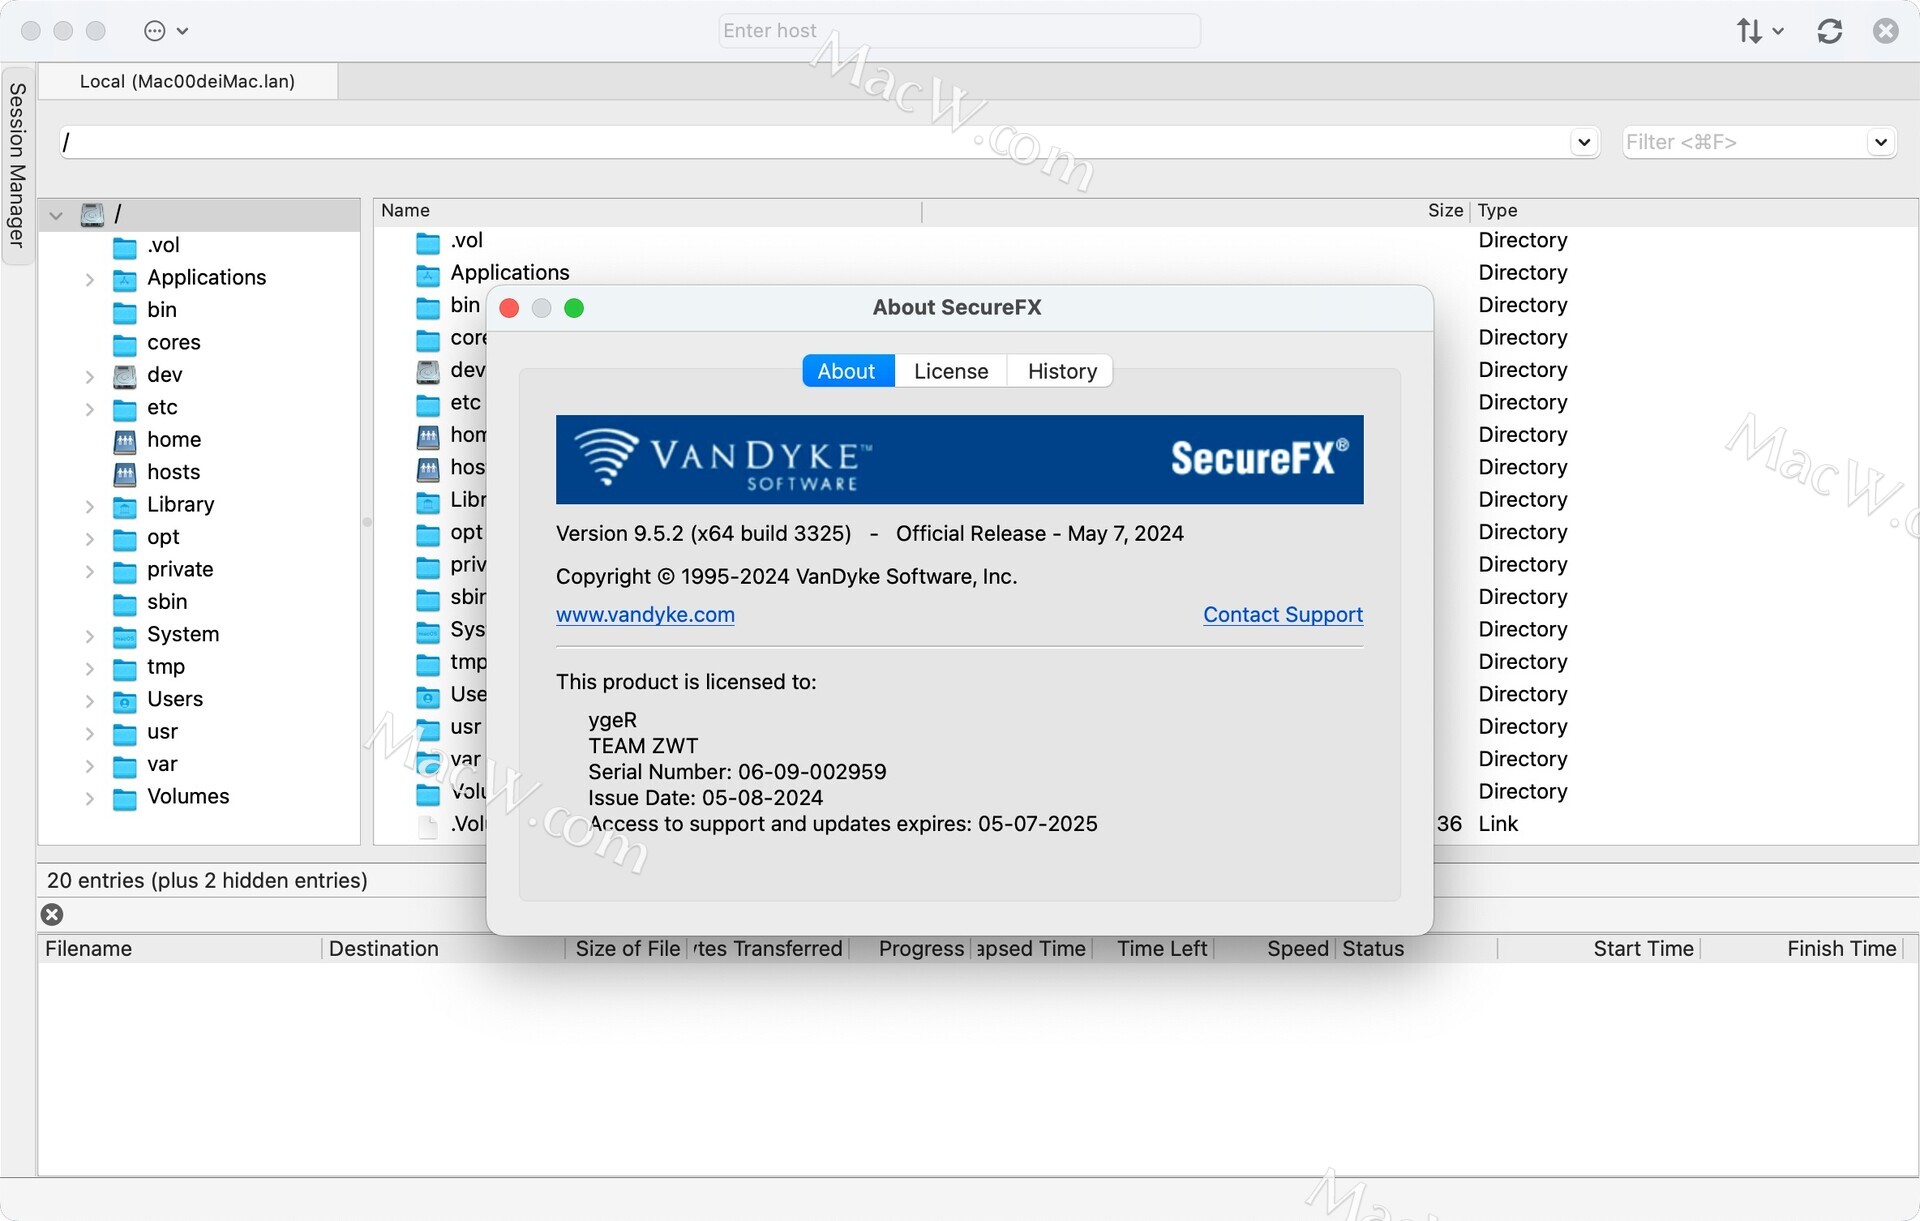Open the www.vandyke.com link

(x=645, y=615)
